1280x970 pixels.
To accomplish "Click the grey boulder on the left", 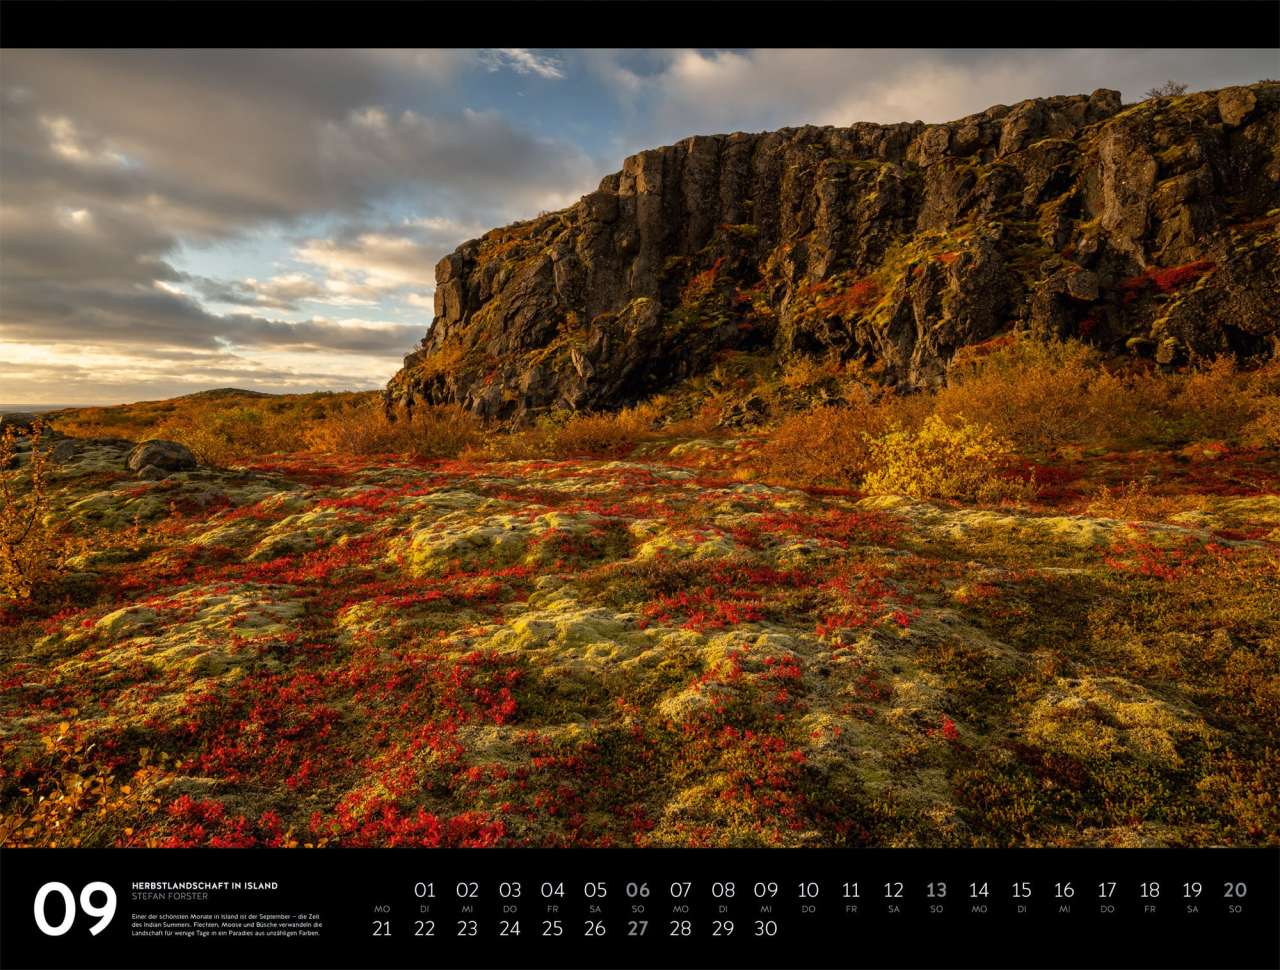I will point(161,456).
